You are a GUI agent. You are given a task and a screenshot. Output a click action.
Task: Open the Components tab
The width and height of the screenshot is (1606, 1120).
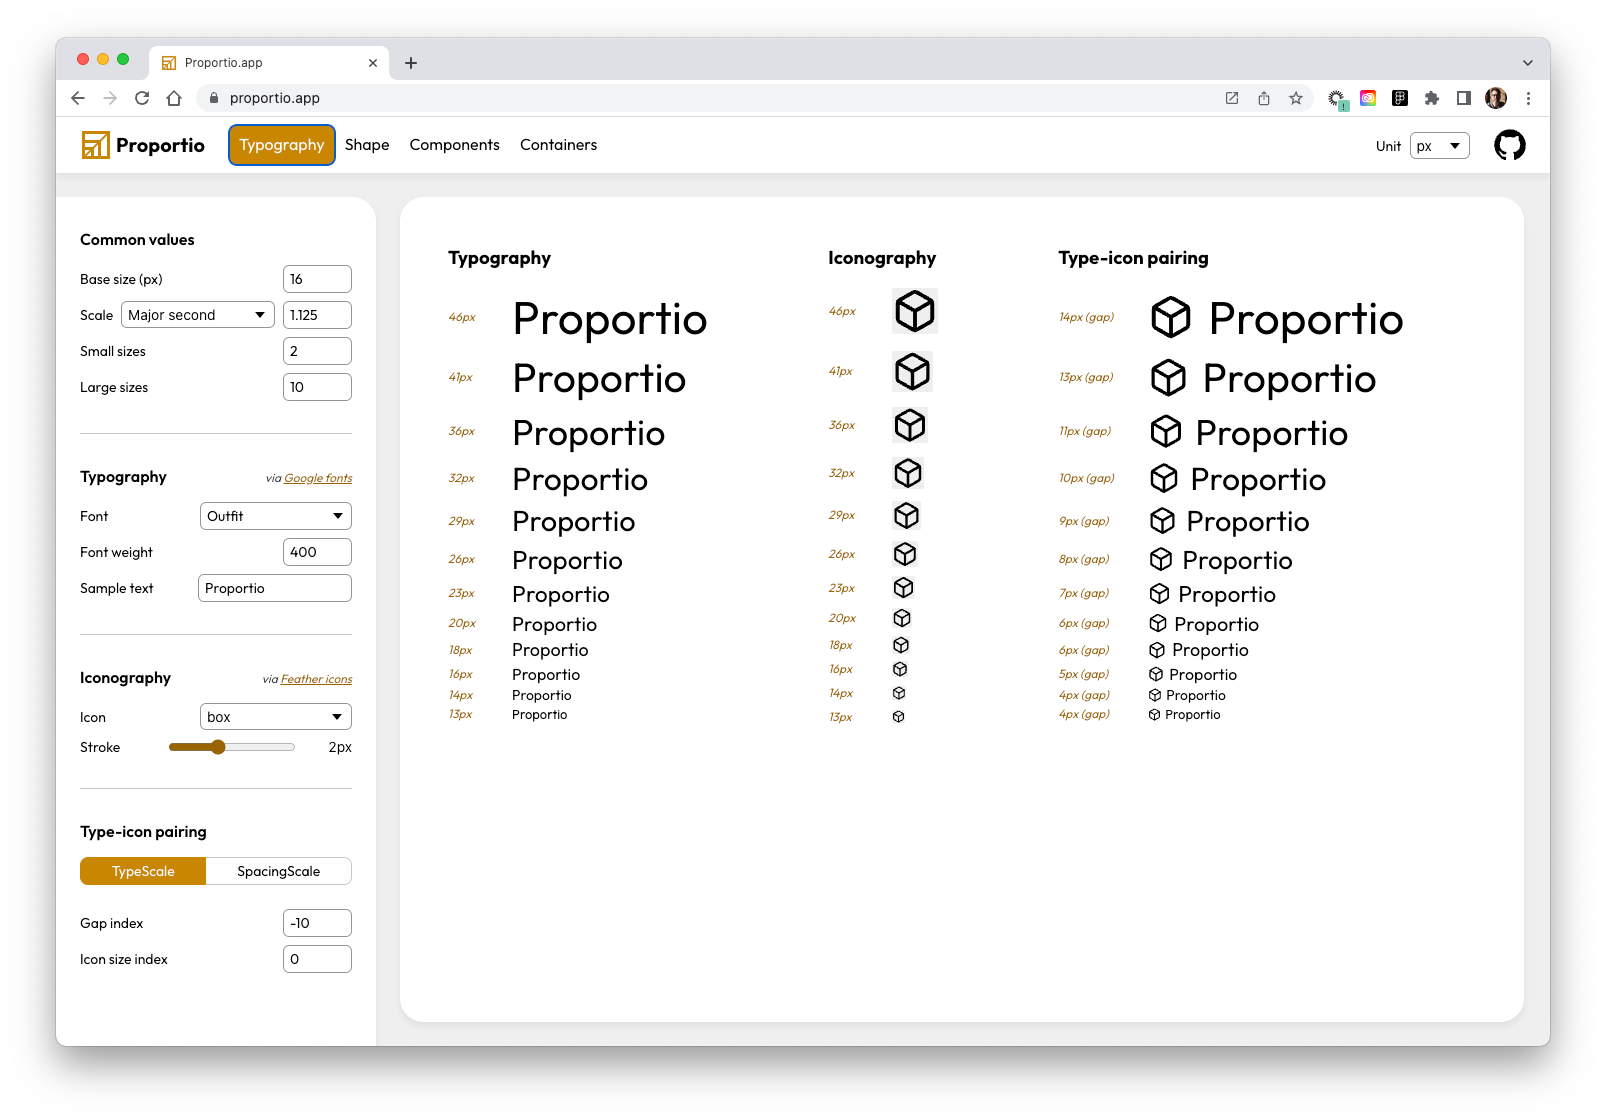click(454, 145)
